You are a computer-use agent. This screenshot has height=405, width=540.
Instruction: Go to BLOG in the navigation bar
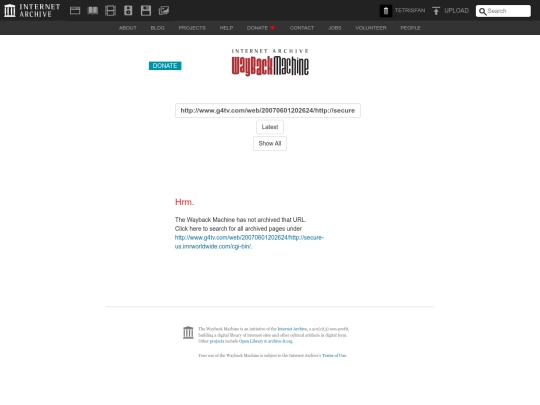click(157, 28)
